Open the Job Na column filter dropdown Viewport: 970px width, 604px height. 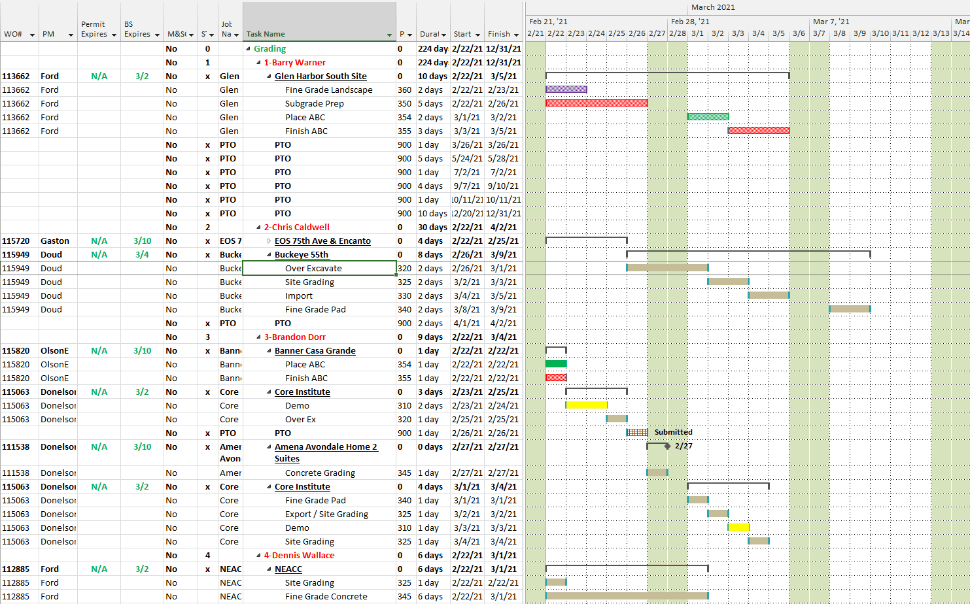coord(237,35)
